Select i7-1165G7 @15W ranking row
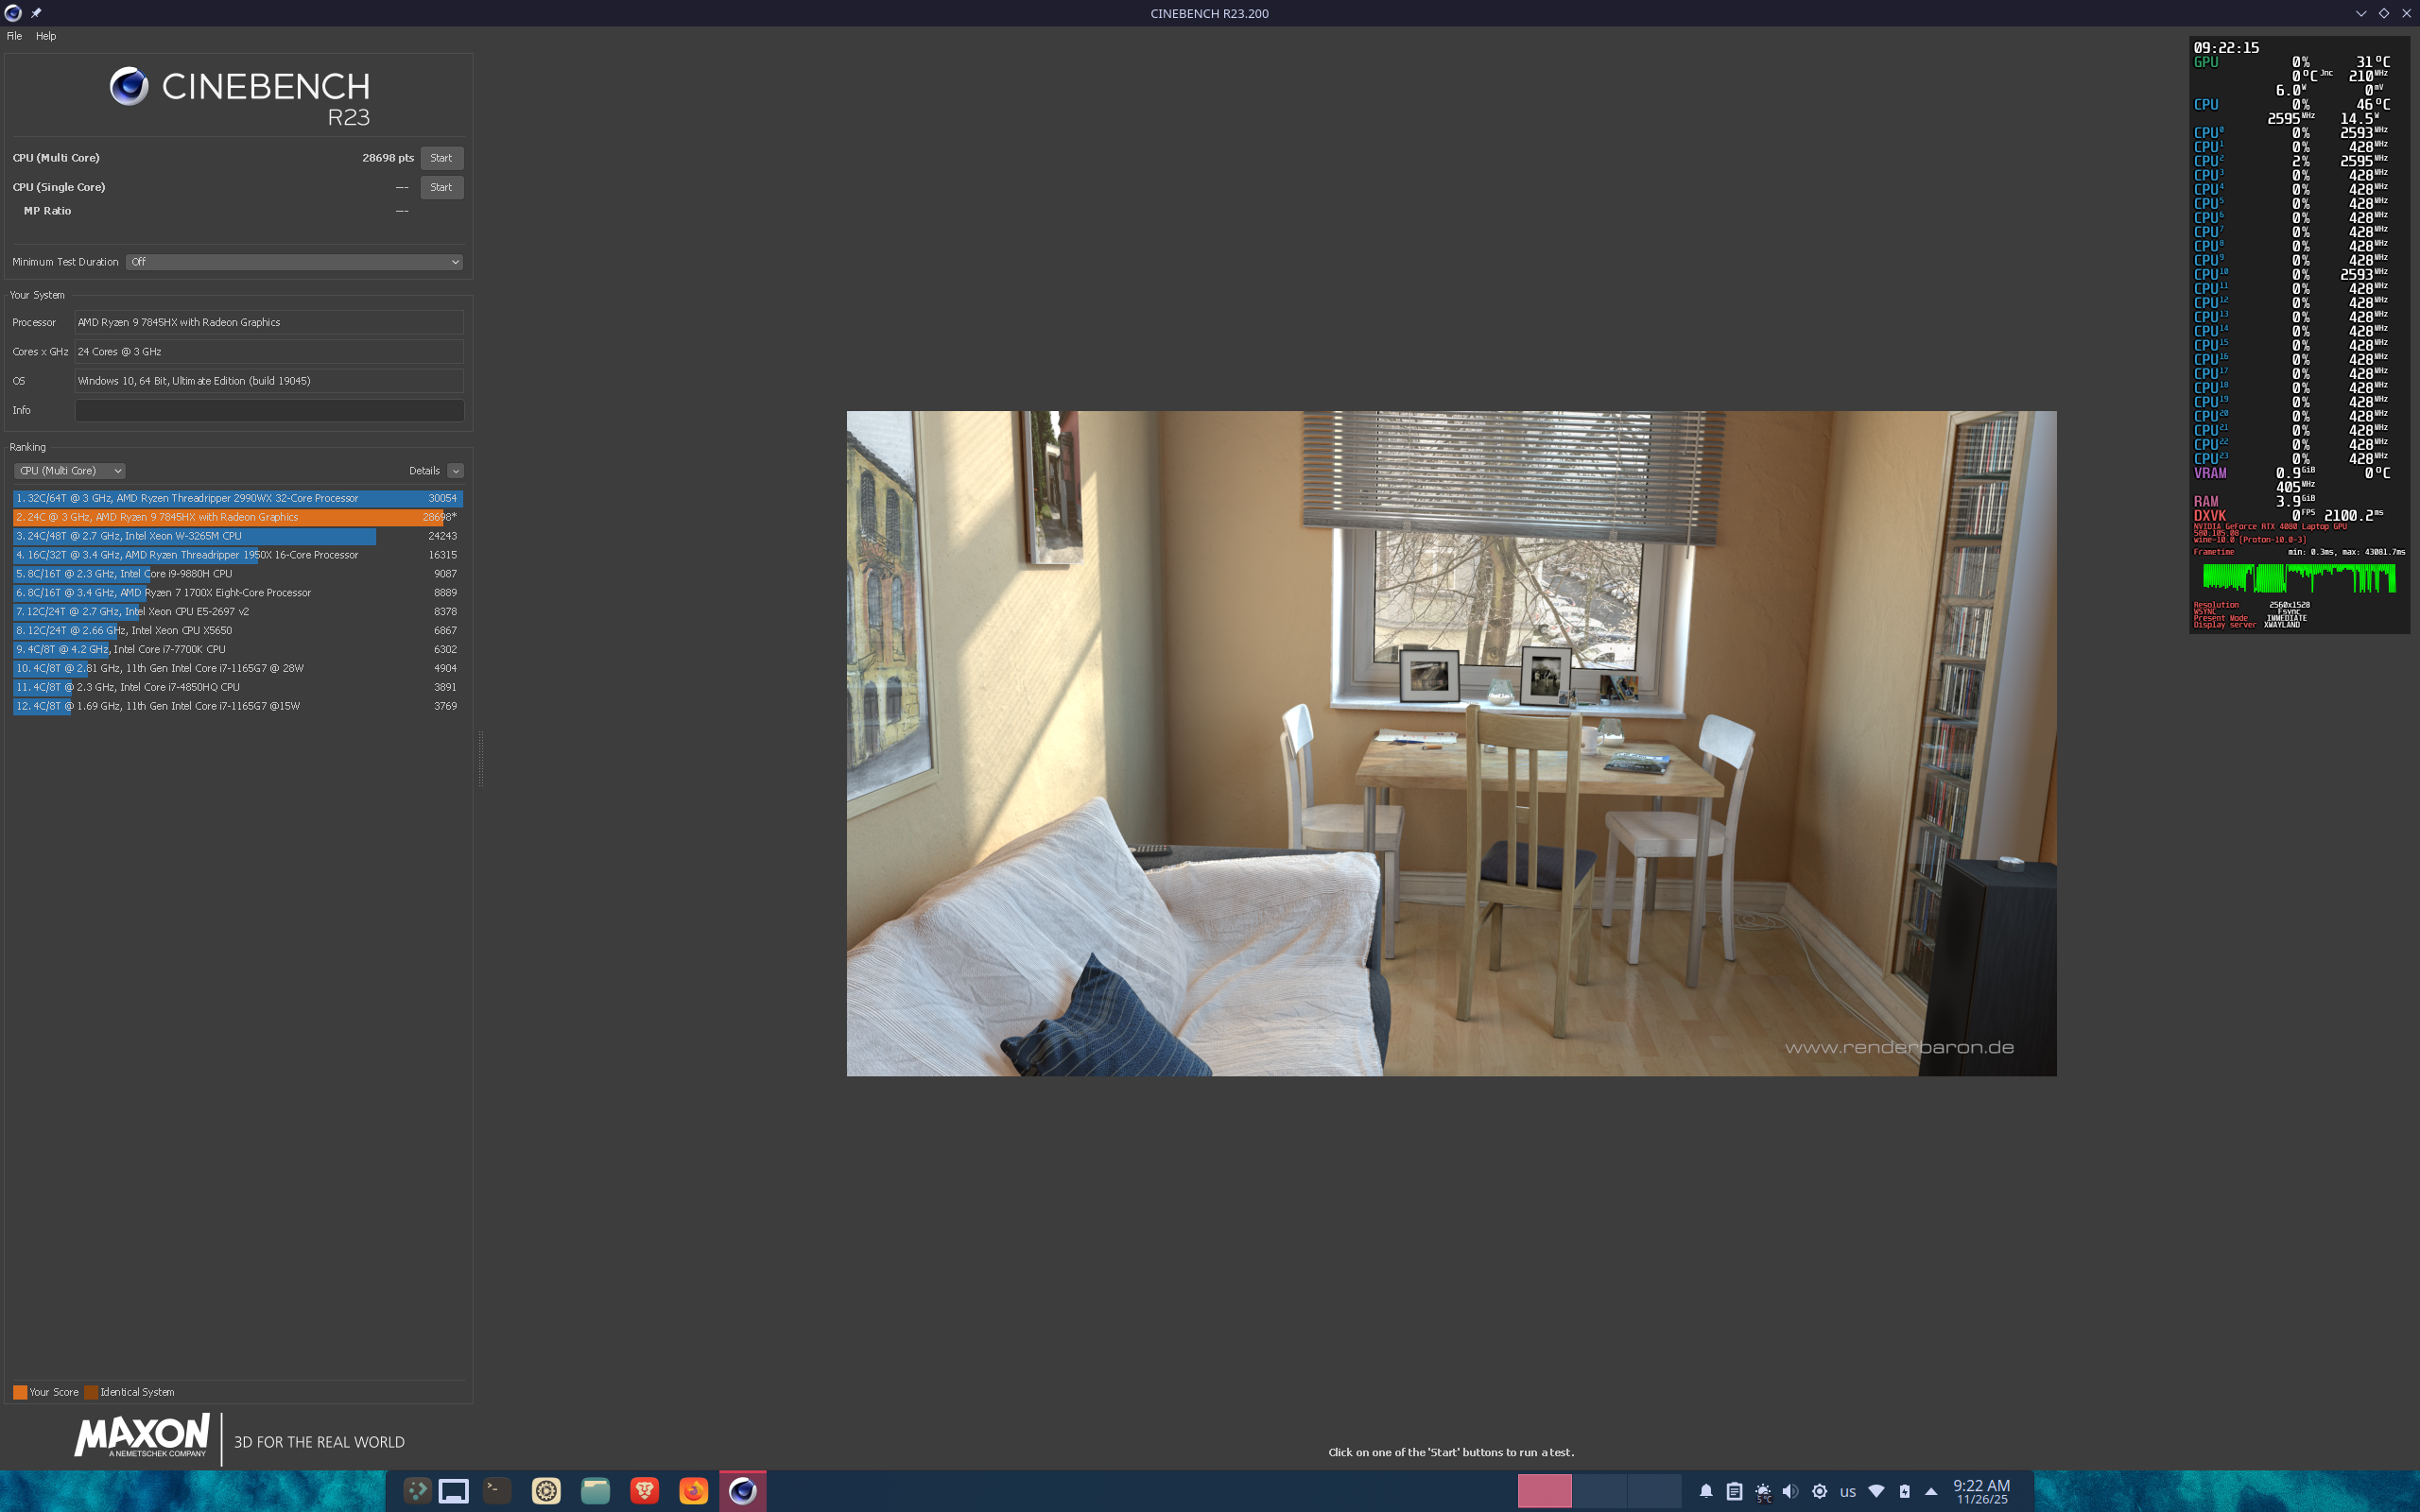2420x1512 pixels. point(238,706)
